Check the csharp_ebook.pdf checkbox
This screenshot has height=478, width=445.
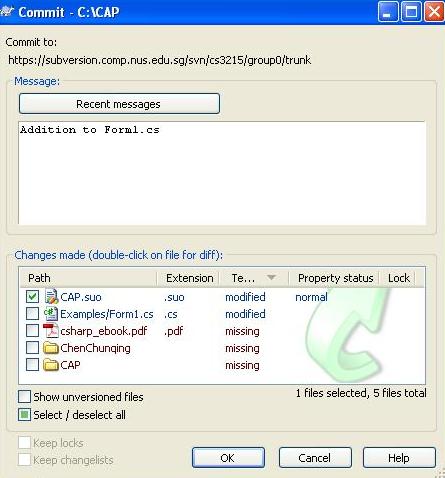tap(32, 330)
